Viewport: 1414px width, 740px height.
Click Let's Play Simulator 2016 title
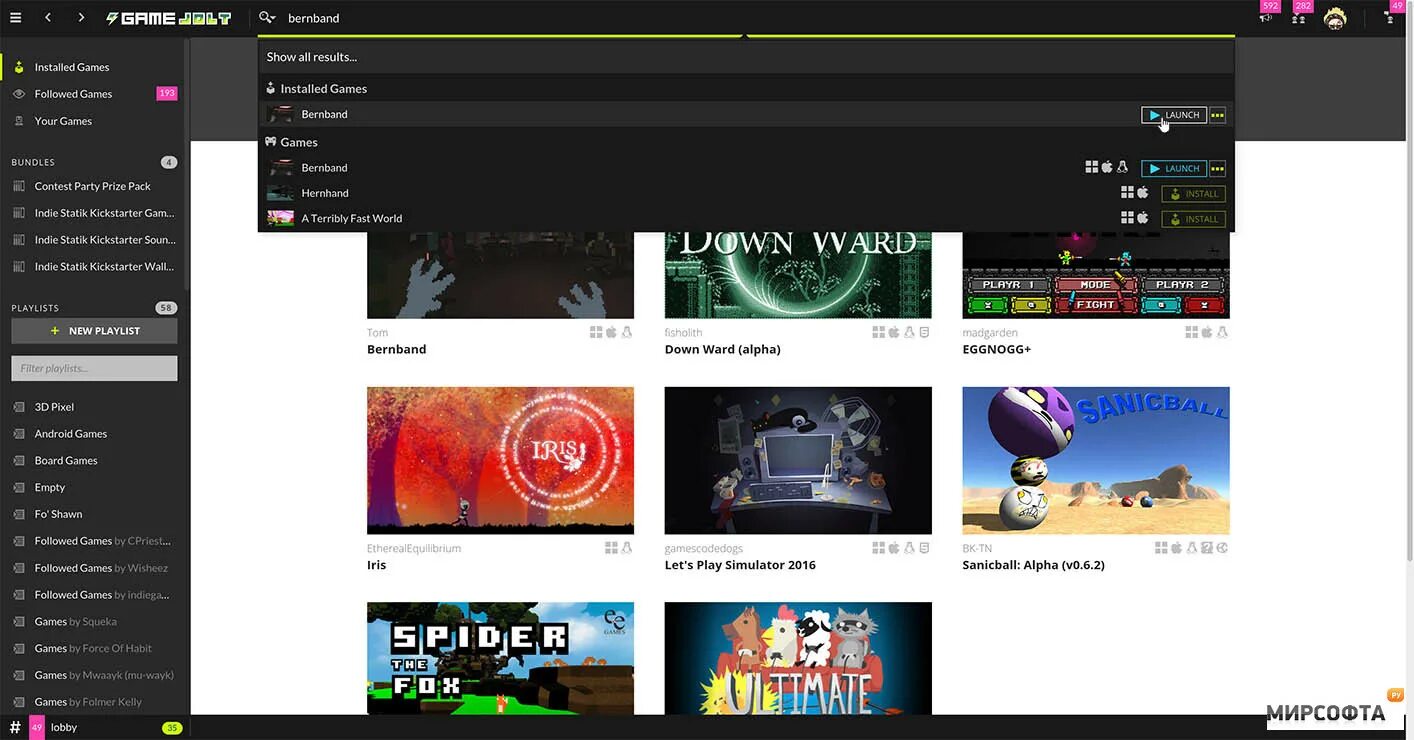740,565
